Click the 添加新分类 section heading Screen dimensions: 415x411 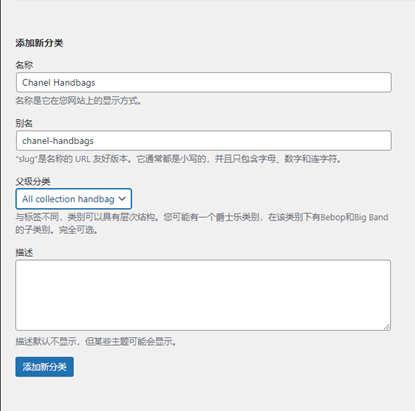click(x=39, y=43)
